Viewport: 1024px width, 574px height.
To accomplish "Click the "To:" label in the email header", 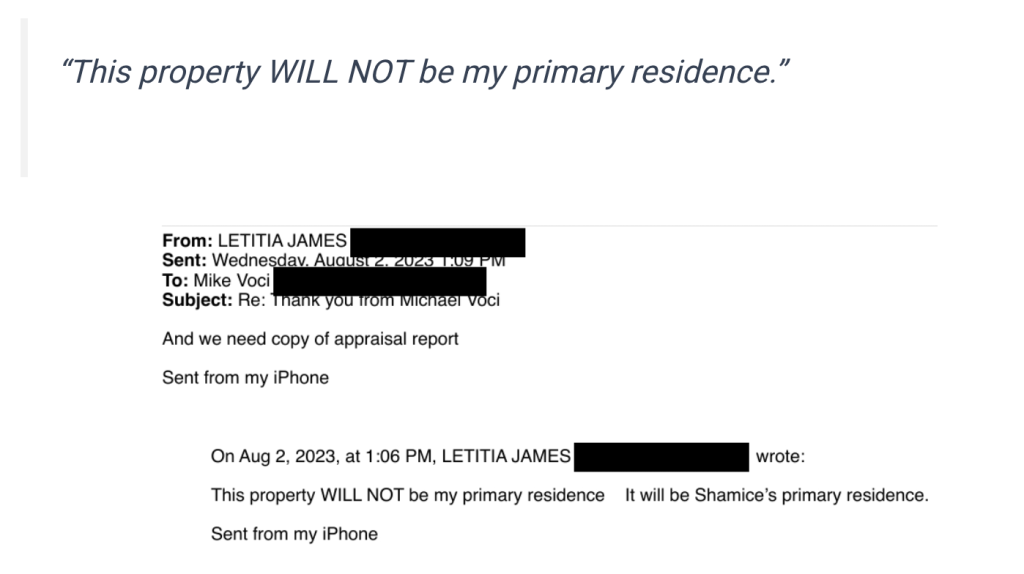I will 176,280.
